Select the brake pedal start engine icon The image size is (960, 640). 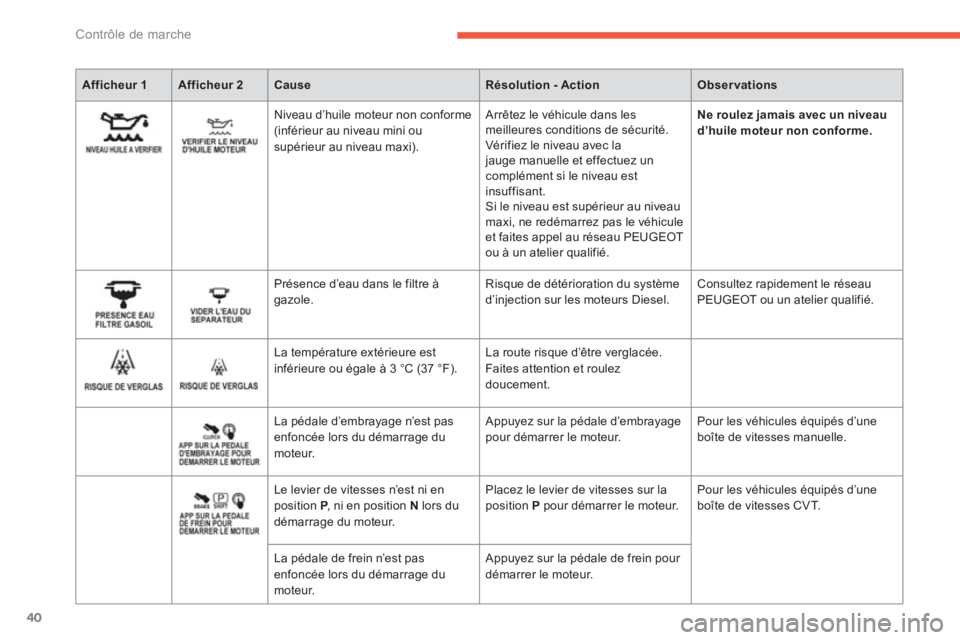pyautogui.click(x=219, y=513)
